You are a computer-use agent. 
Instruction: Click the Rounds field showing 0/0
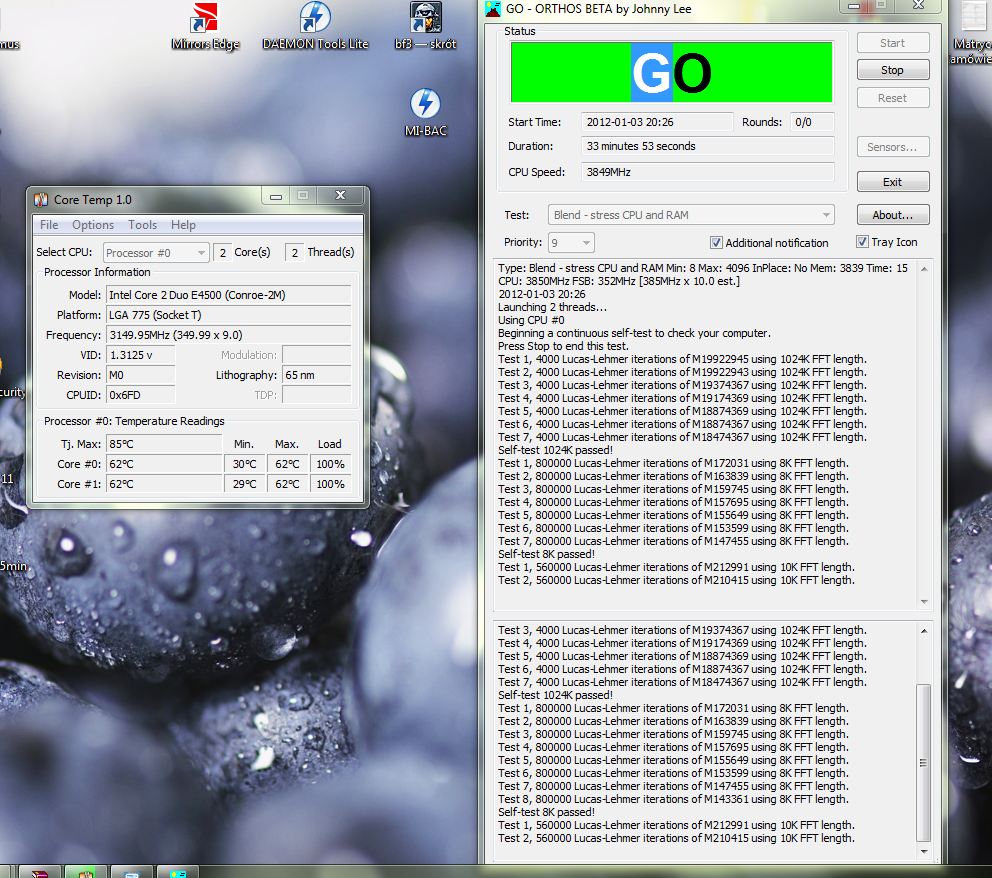pos(812,122)
